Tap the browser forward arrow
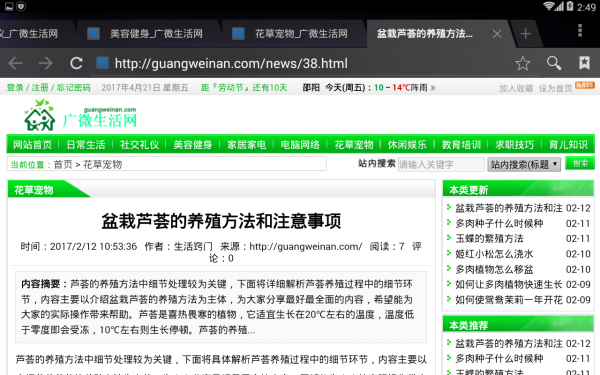600x375 pixels. coord(46,63)
